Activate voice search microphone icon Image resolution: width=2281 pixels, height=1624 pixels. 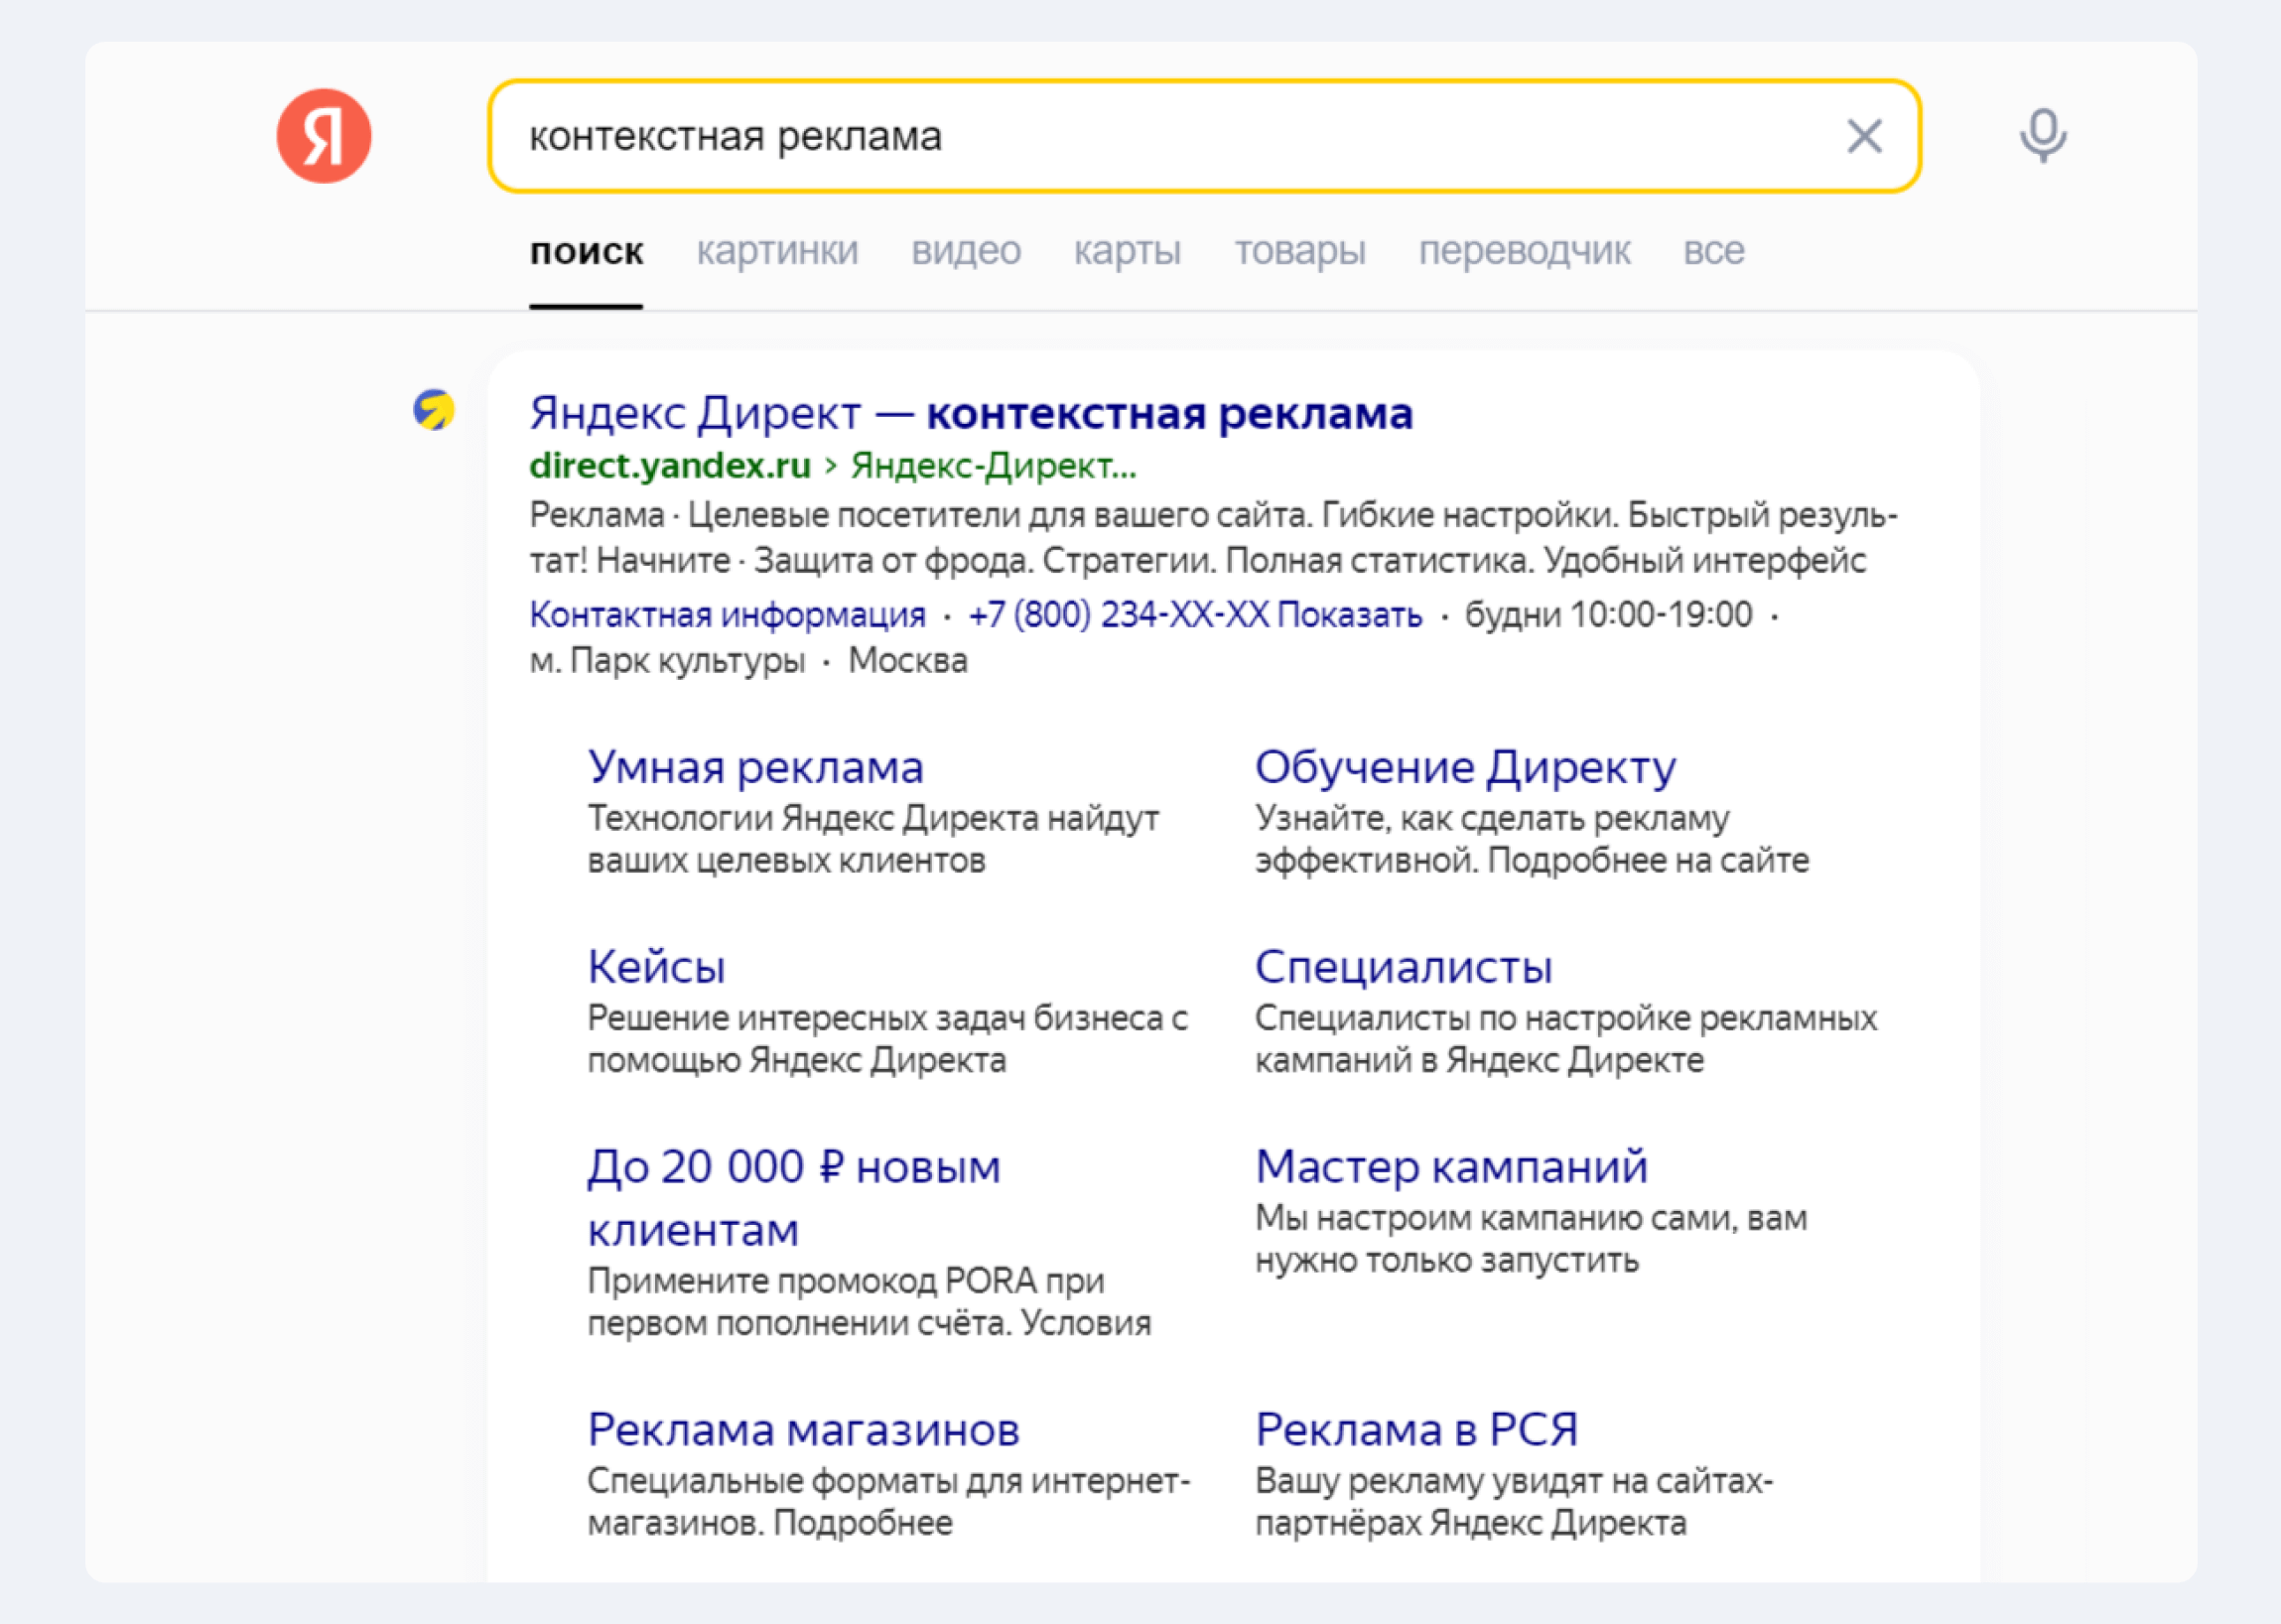click(2043, 135)
